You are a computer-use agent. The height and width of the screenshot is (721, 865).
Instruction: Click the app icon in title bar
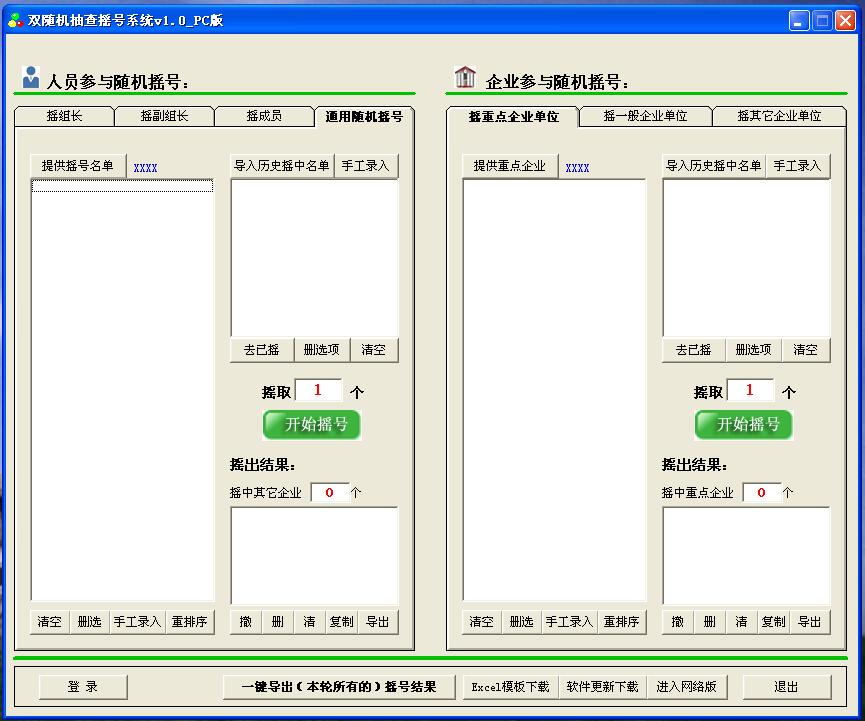[x=15, y=20]
